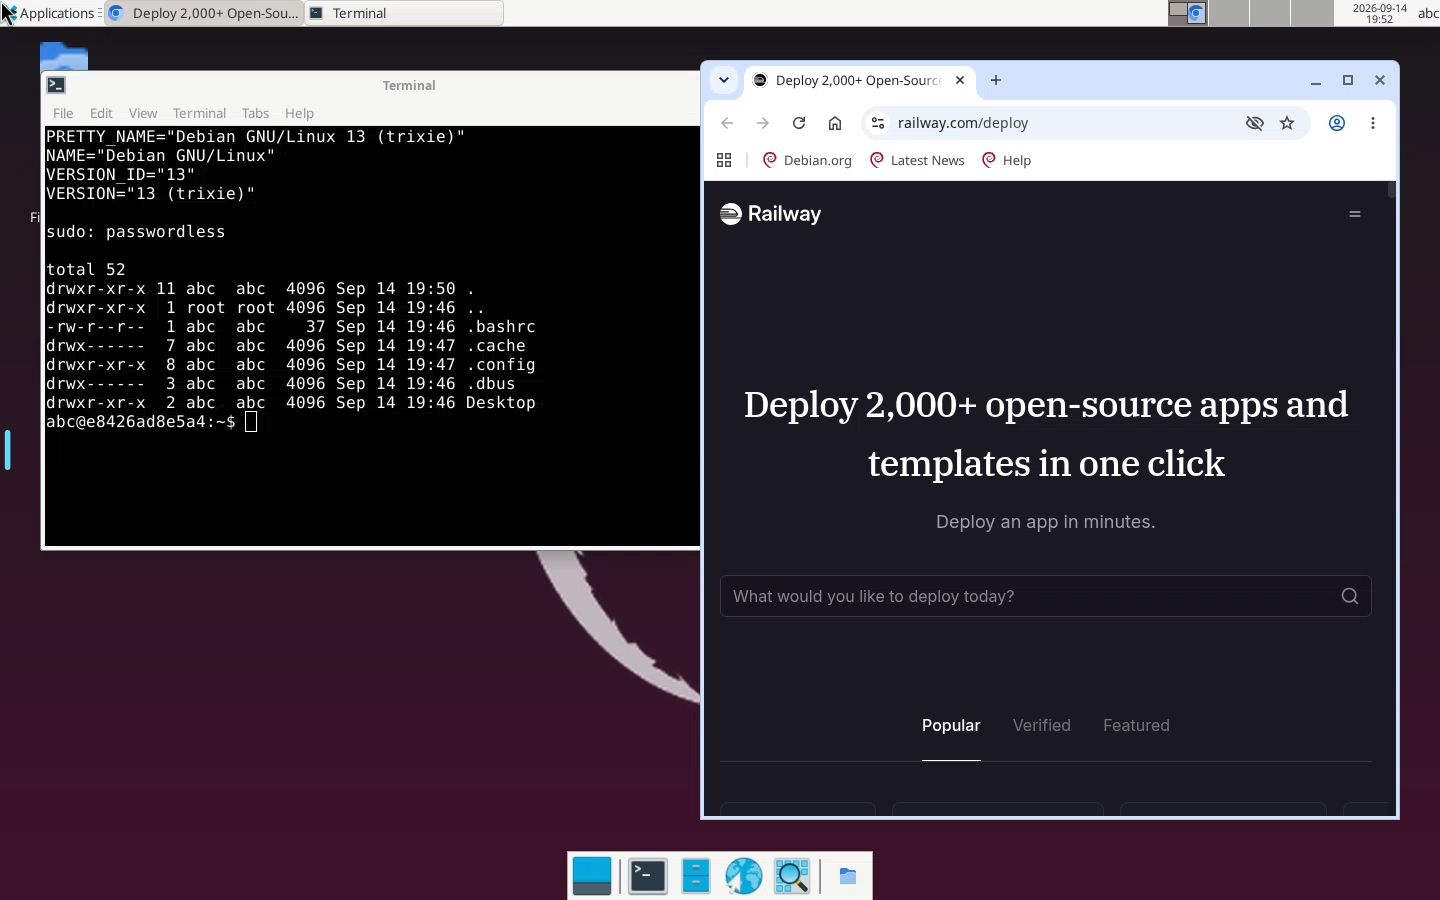Click the abc user label in top panel
The height and width of the screenshot is (900, 1440).
(x=1428, y=13)
